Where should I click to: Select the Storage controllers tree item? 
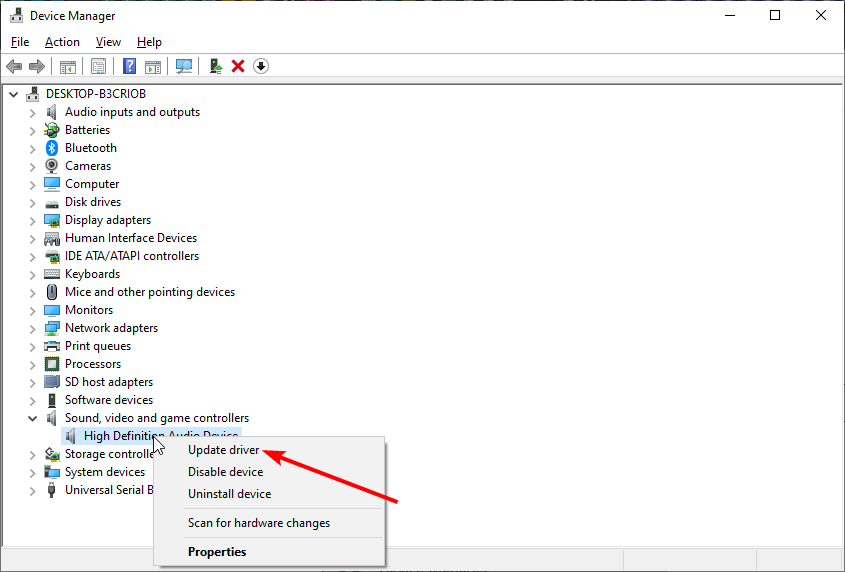[x=109, y=454]
